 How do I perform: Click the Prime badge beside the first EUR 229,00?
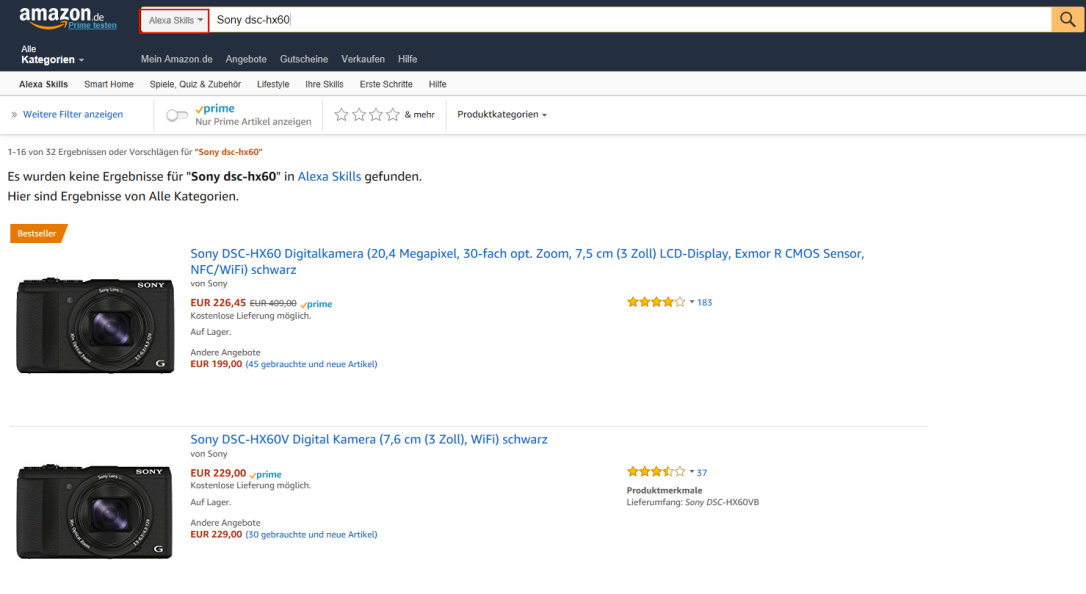point(265,474)
